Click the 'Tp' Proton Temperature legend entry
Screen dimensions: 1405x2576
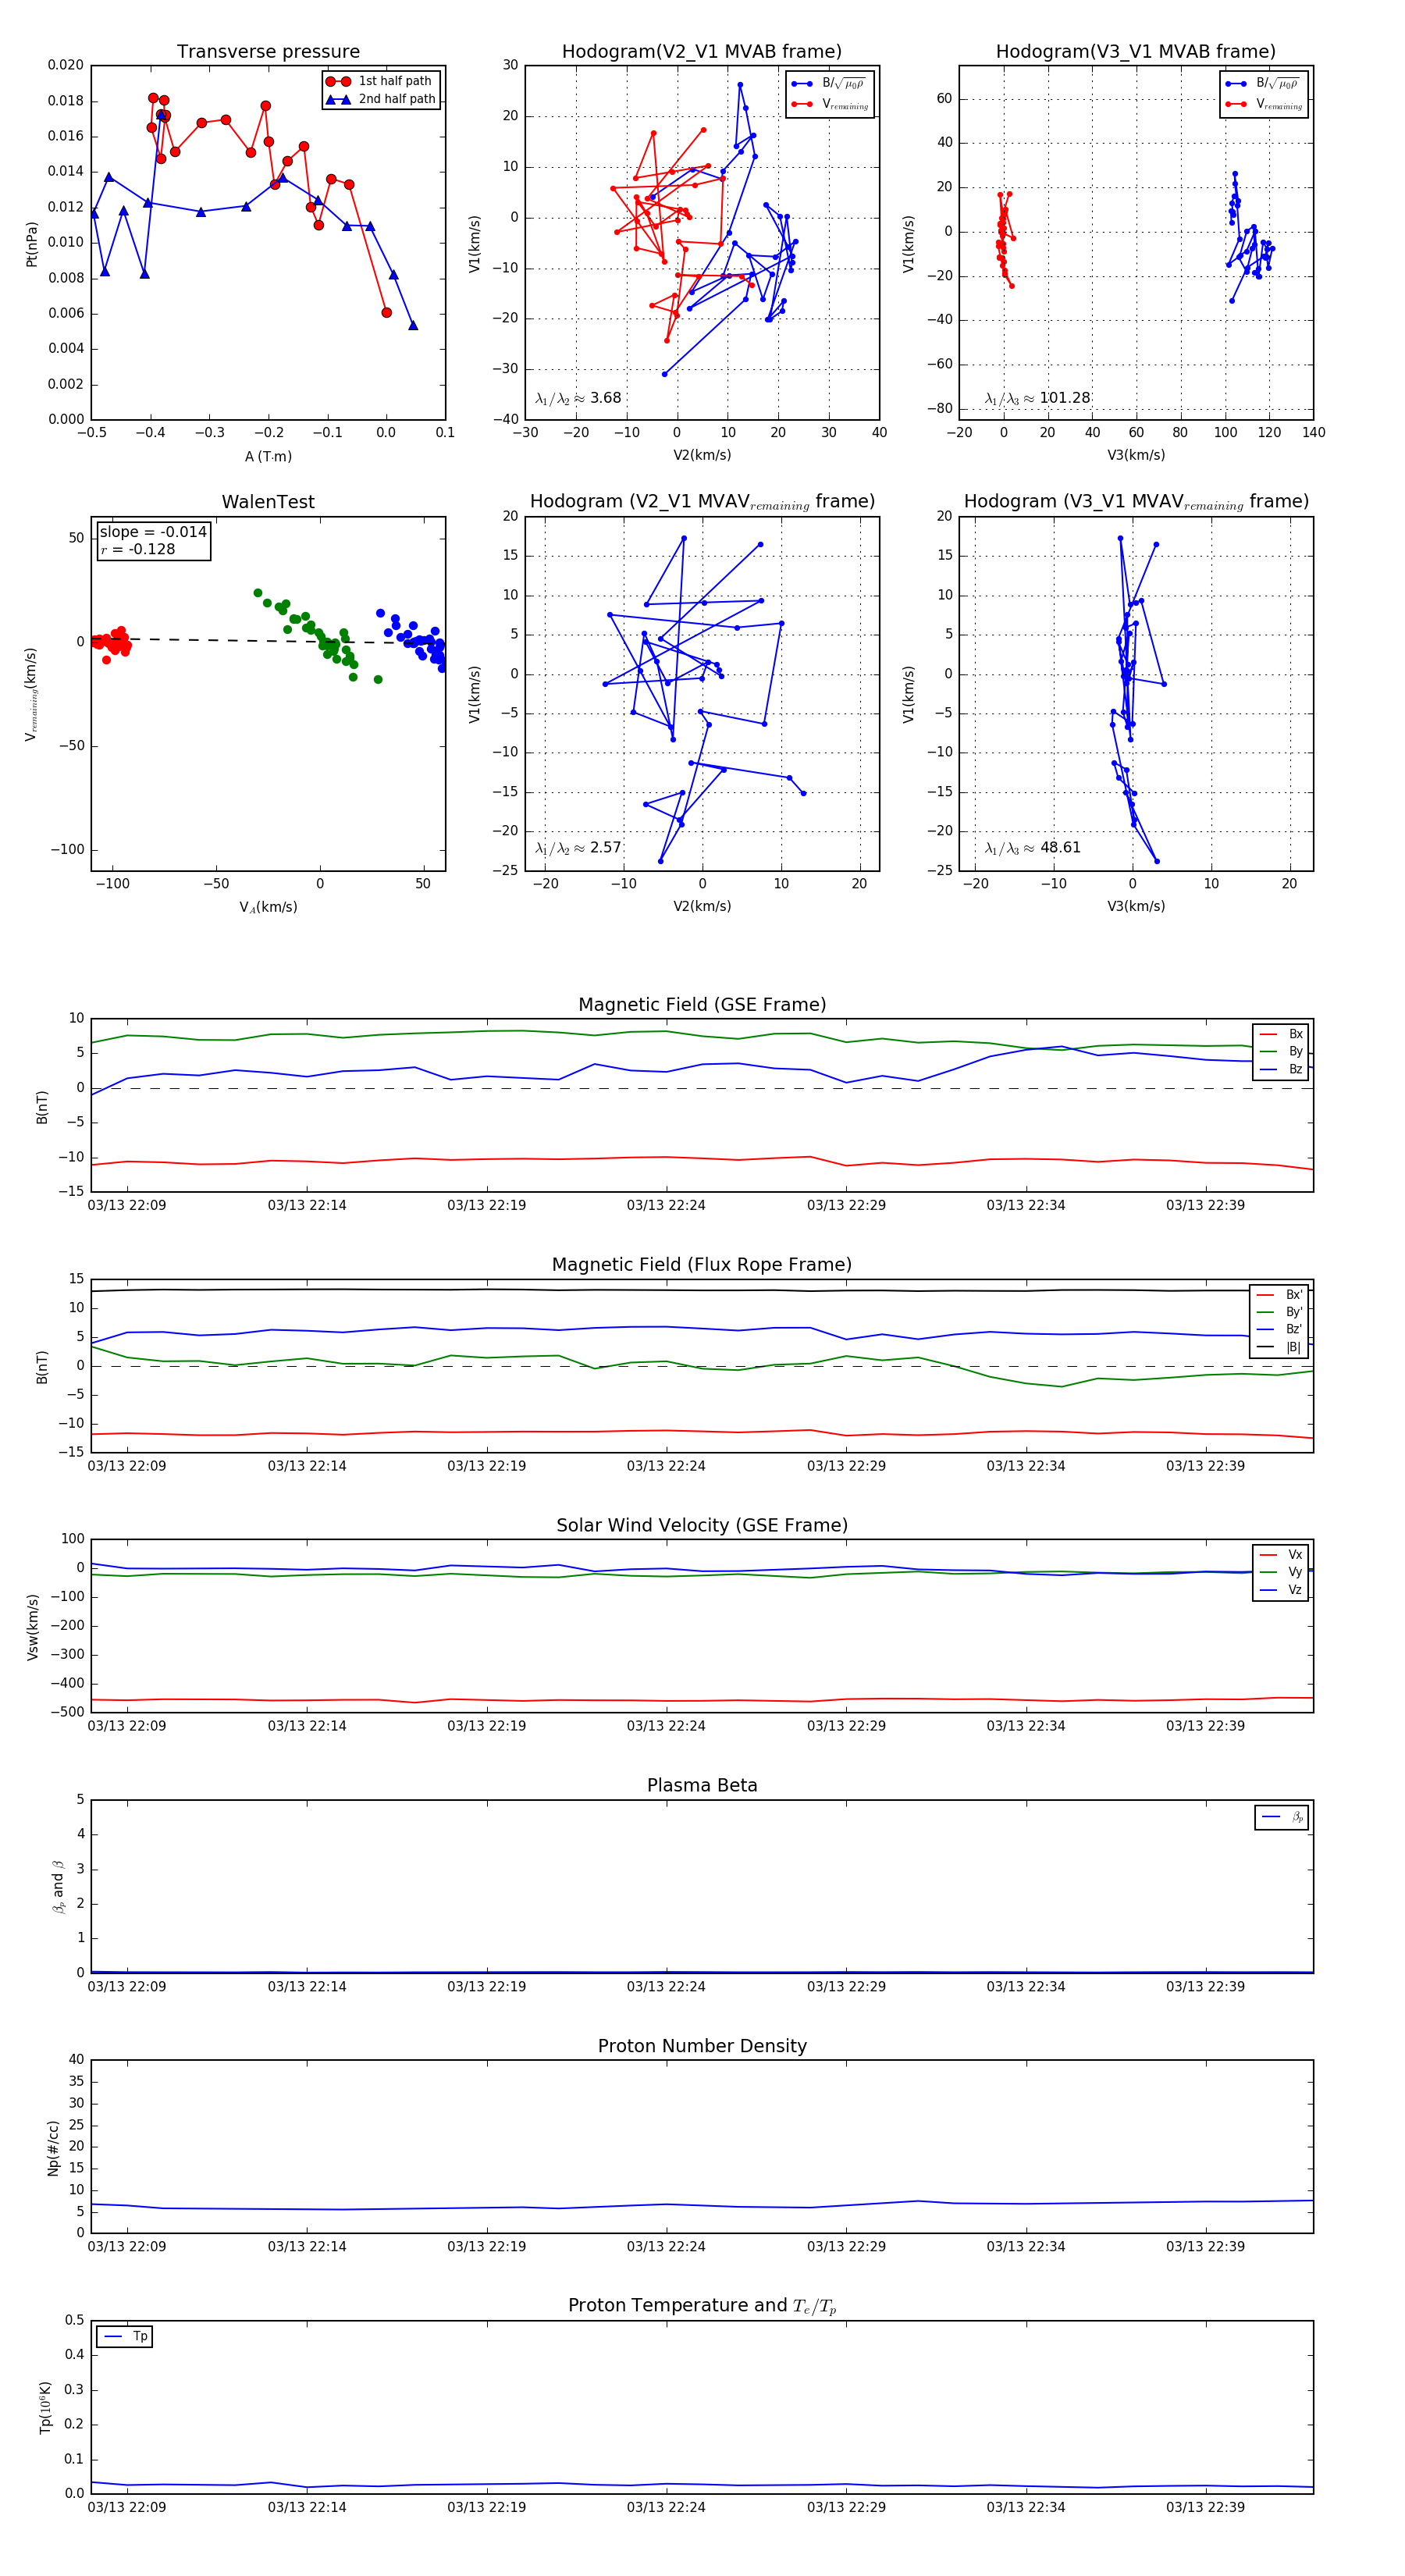click(125, 2336)
